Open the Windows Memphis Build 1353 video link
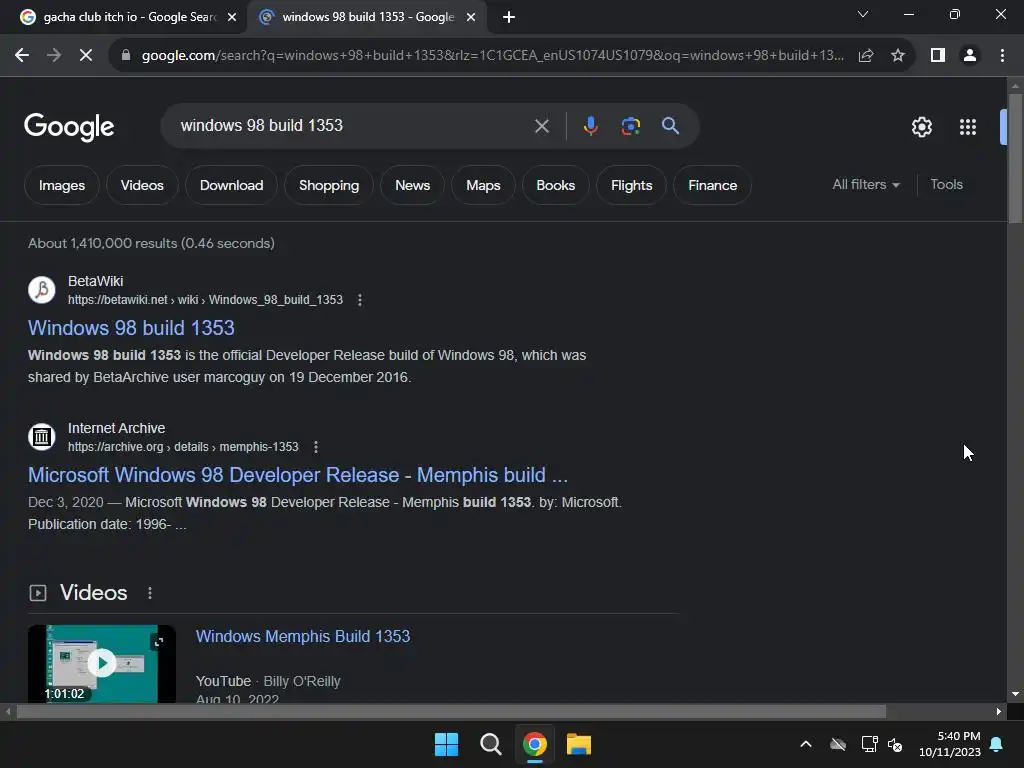The image size is (1024, 768). point(303,636)
